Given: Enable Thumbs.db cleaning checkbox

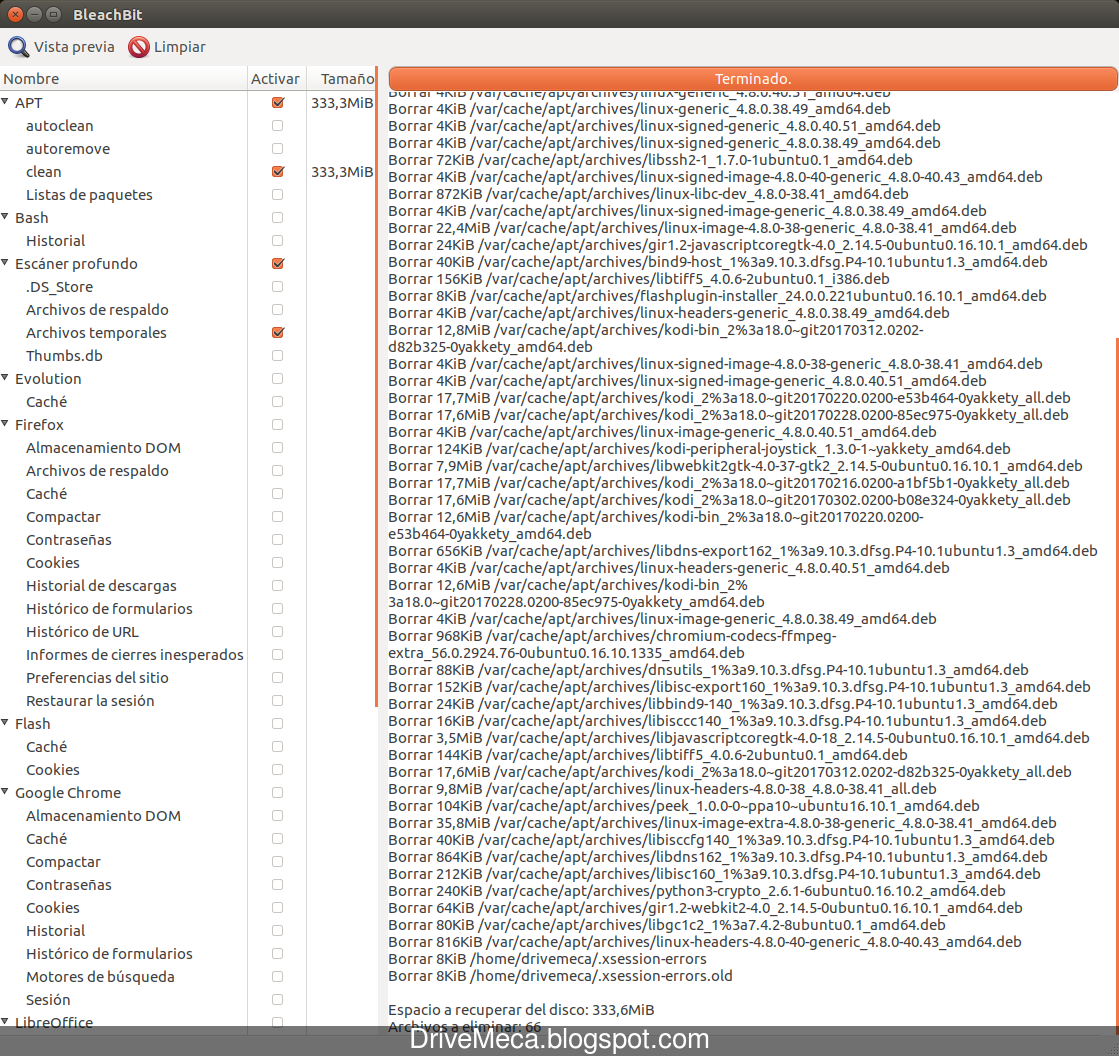Looking at the screenshot, I should point(277,355).
